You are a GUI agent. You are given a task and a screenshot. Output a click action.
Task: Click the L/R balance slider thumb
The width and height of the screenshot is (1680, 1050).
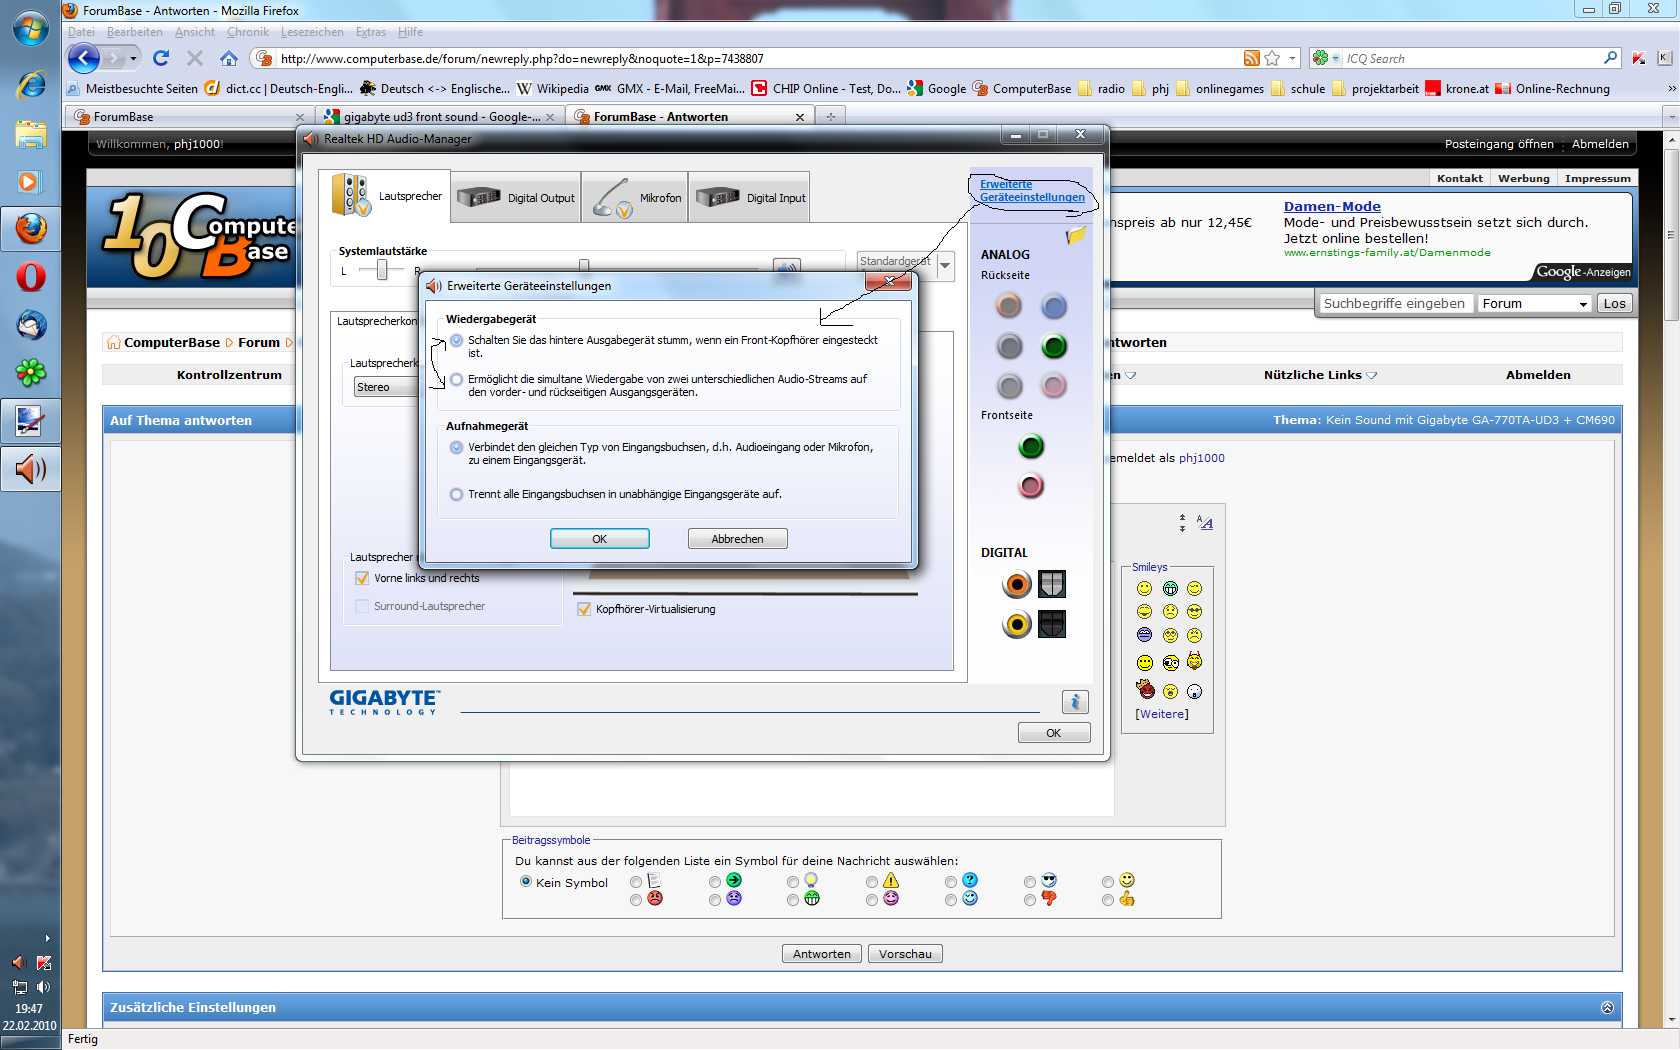[382, 270]
